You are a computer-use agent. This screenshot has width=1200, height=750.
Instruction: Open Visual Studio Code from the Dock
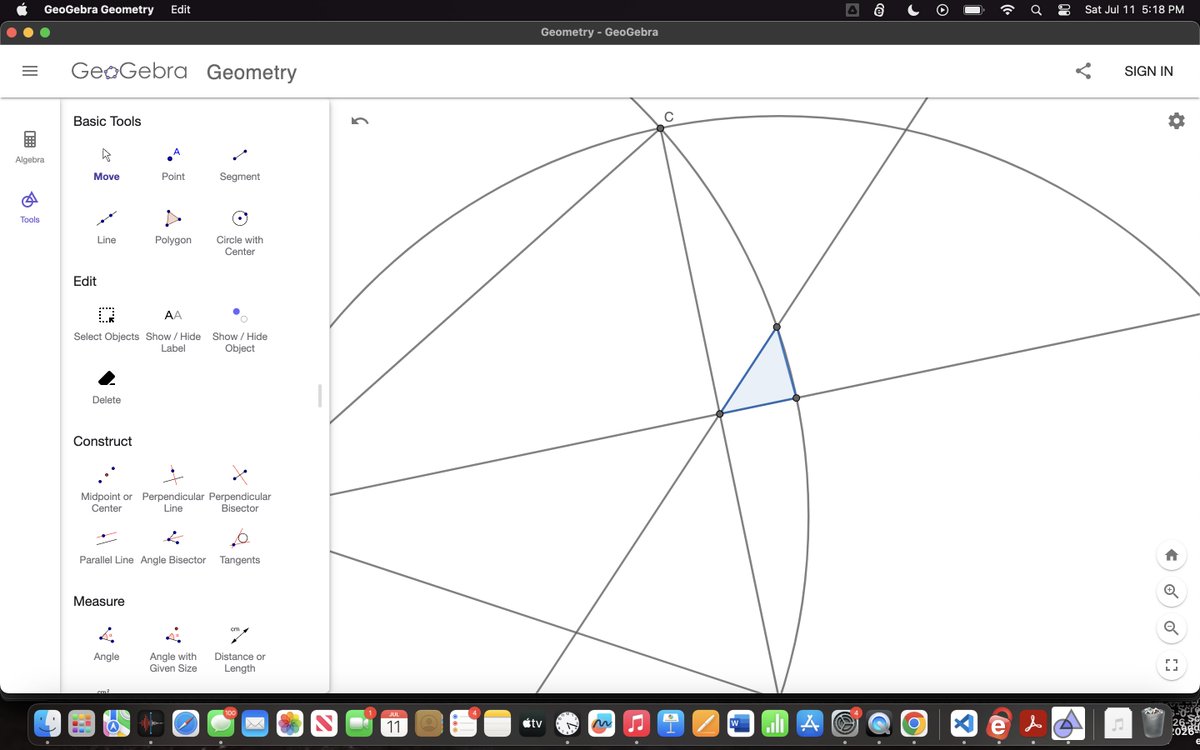click(964, 722)
